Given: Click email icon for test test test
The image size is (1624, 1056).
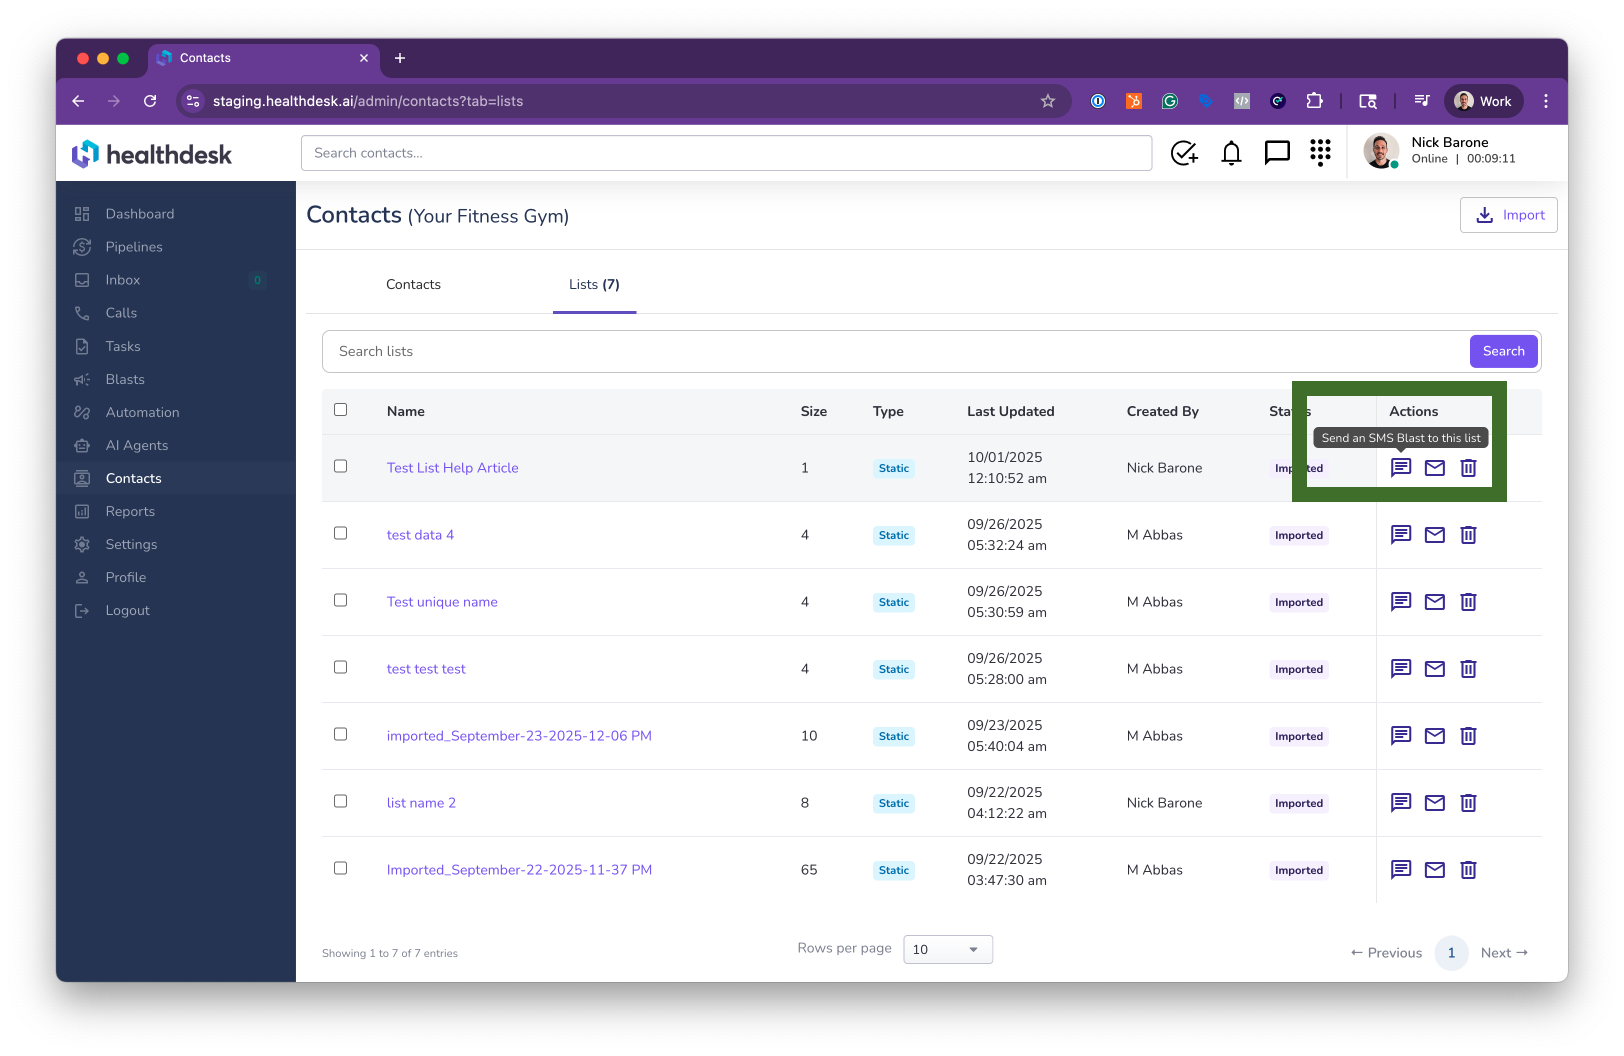Looking at the screenshot, I should click(x=1435, y=669).
